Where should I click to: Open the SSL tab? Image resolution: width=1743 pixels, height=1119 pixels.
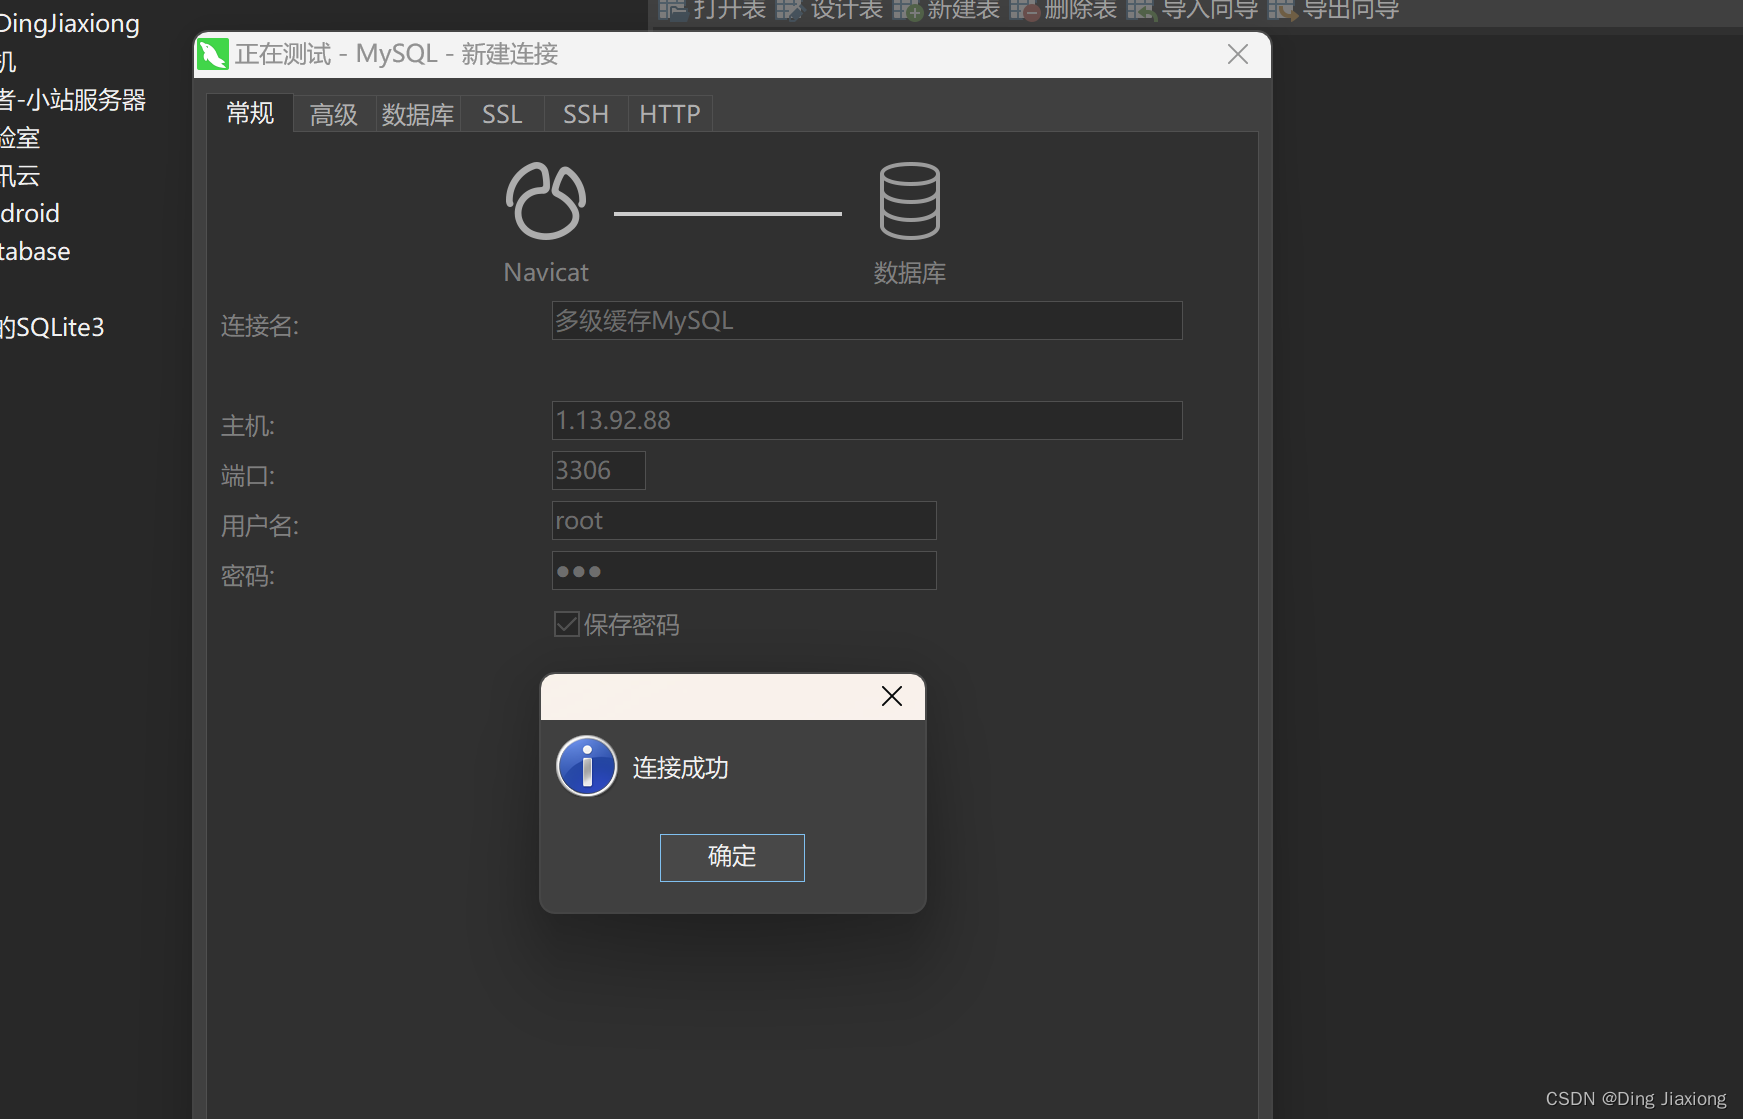point(502,115)
